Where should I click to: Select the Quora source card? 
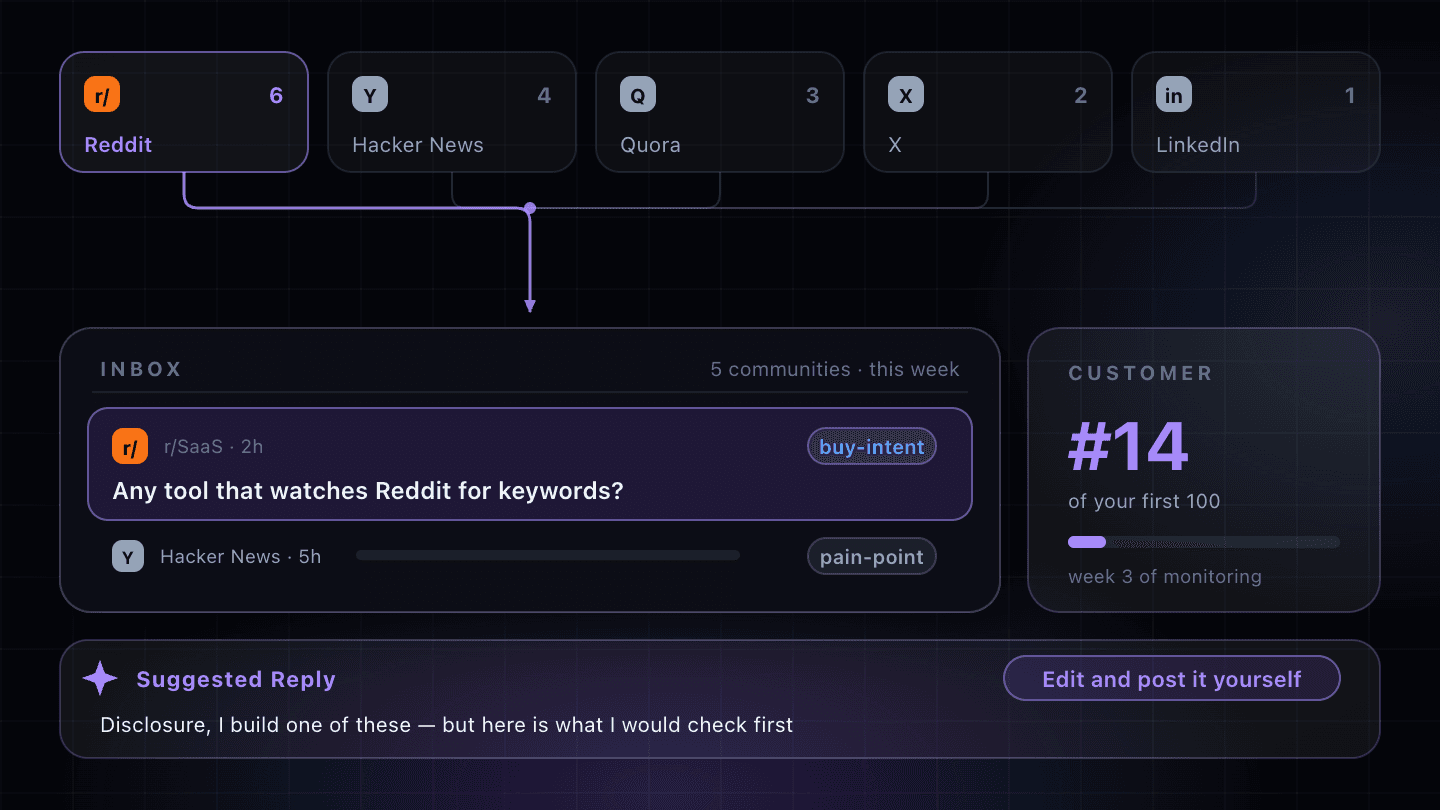click(x=720, y=112)
